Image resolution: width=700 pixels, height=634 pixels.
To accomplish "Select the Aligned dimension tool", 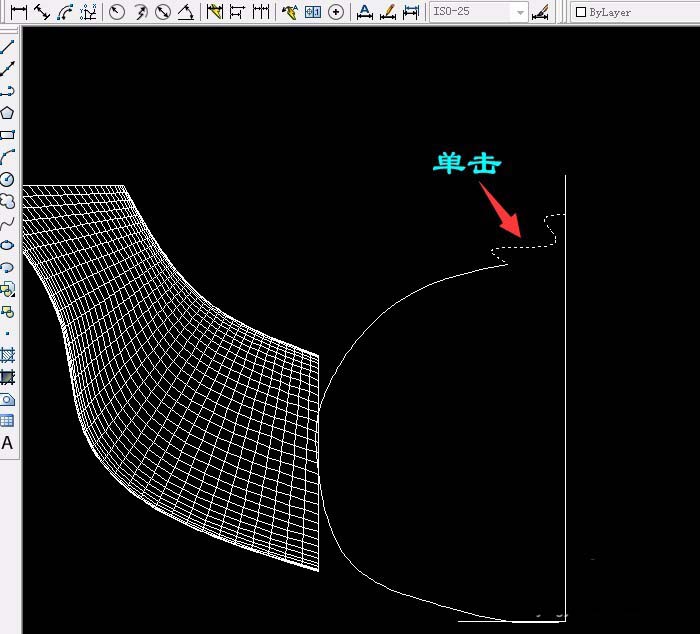I will tap(42, 12).
